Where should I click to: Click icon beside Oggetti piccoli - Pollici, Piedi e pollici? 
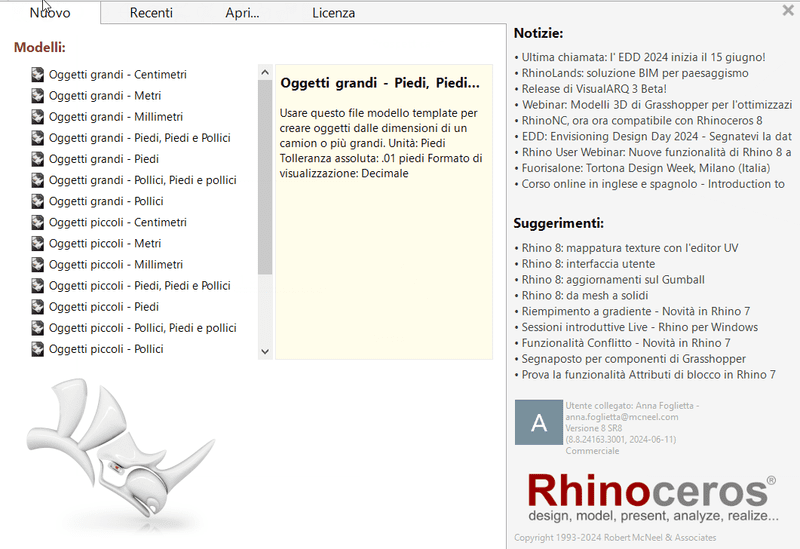(x=37, y=328)
